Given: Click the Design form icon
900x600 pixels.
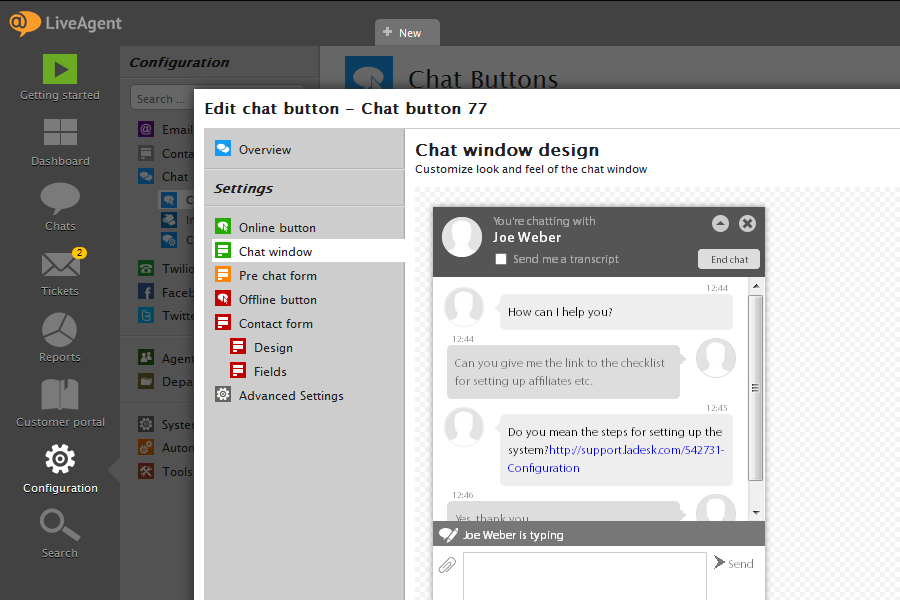Looking at the screenshot, I should [x=238, y=347].
